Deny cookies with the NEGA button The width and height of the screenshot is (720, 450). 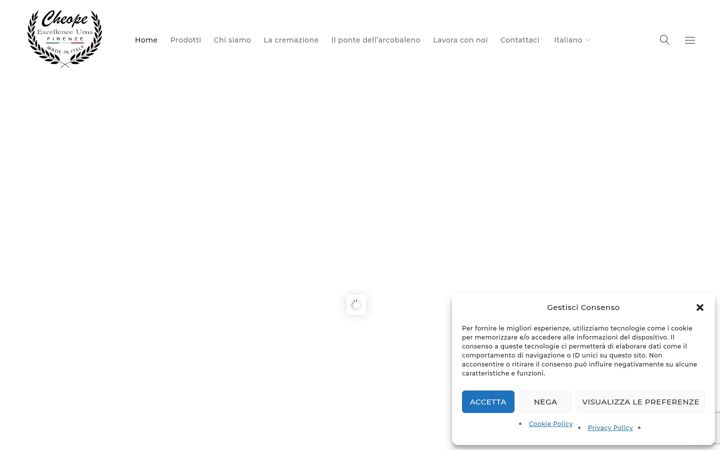(x=545, y=402)
